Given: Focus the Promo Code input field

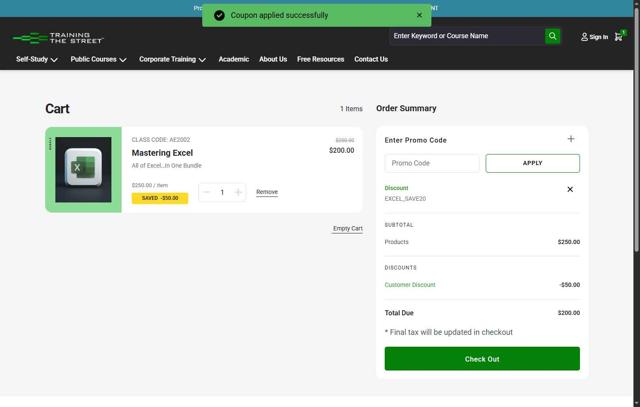Looking at the screenshot, I should [x=432, y=163].
